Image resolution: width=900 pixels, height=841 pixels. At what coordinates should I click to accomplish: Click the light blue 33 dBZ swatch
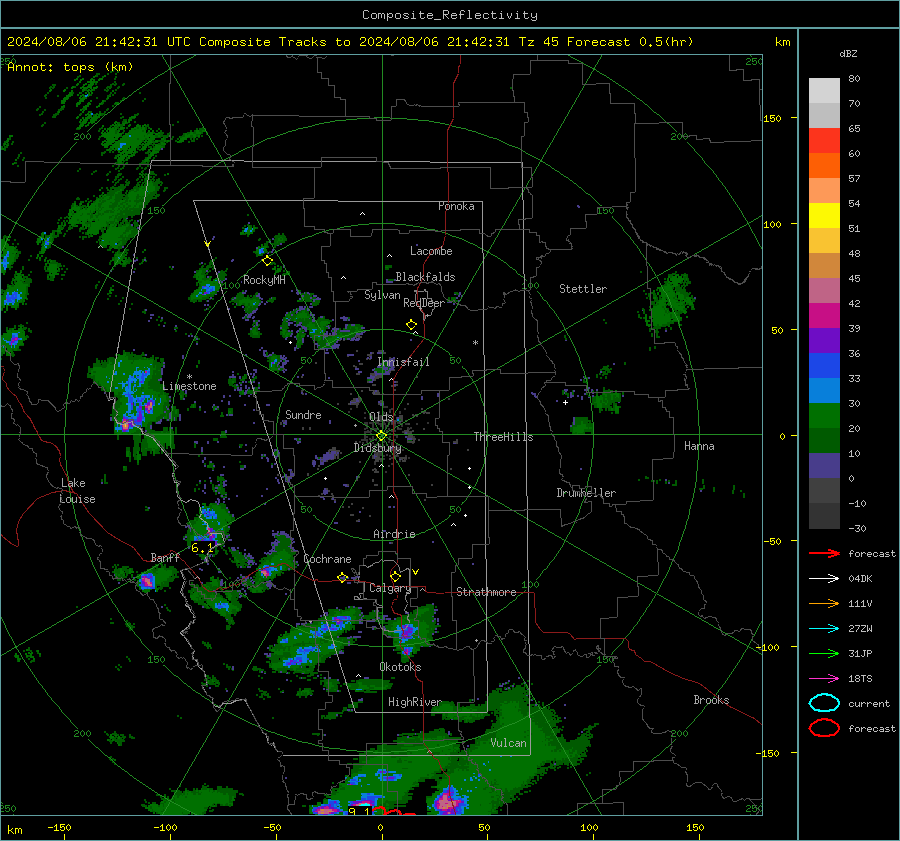coord(824,390)
